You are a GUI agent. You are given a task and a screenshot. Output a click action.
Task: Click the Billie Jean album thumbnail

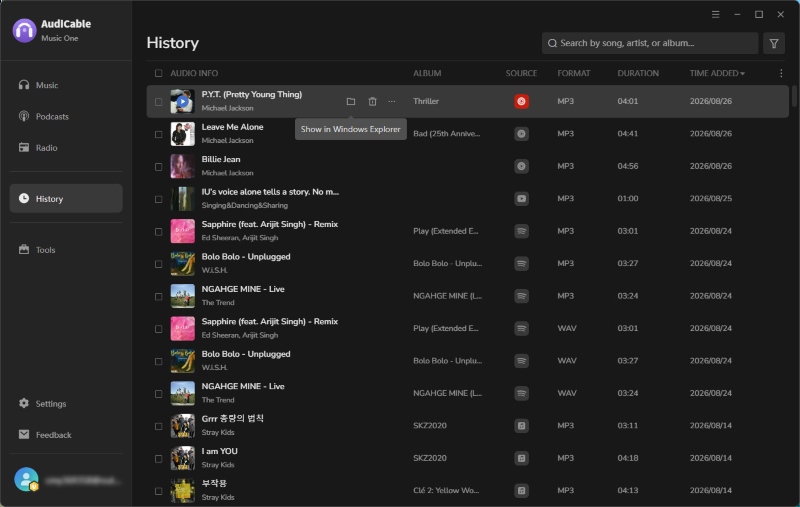pyautogui.click(x=183, y=166)
